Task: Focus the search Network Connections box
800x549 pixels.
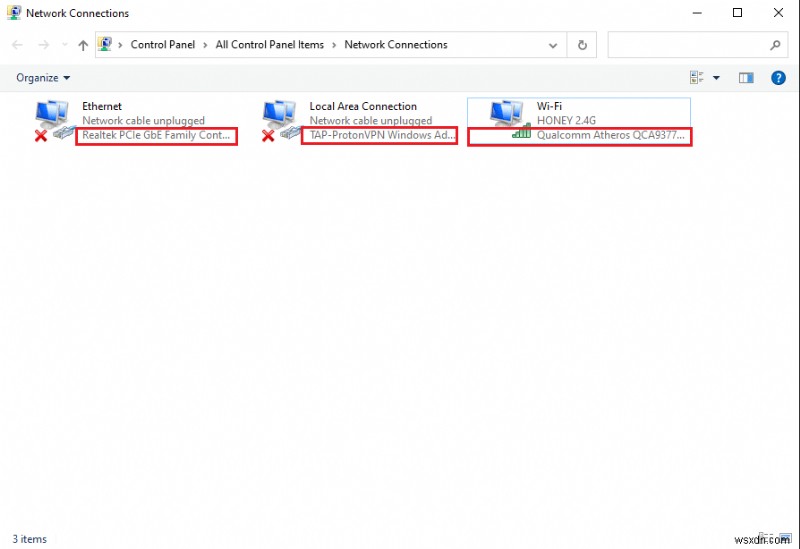Action: tap(697, 45)
